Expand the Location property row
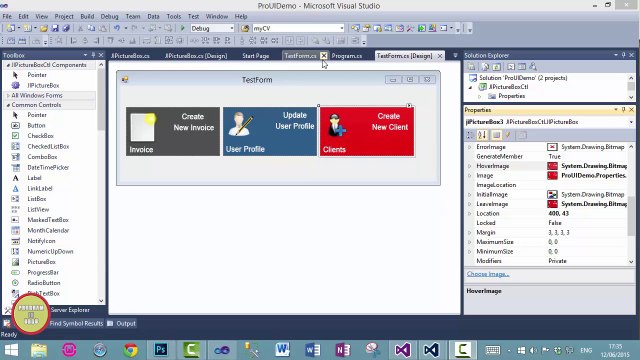Viewport: 640px width, 360px height. [x=469, y=213]
